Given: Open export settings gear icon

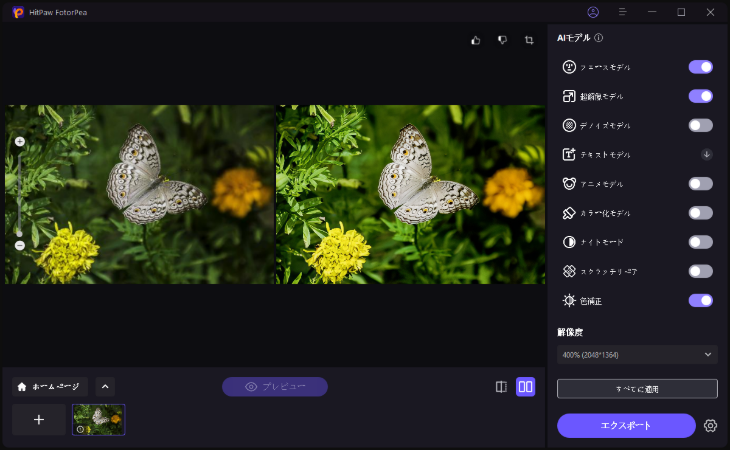Looking at the screenshot, I should (x=710, y=425).
